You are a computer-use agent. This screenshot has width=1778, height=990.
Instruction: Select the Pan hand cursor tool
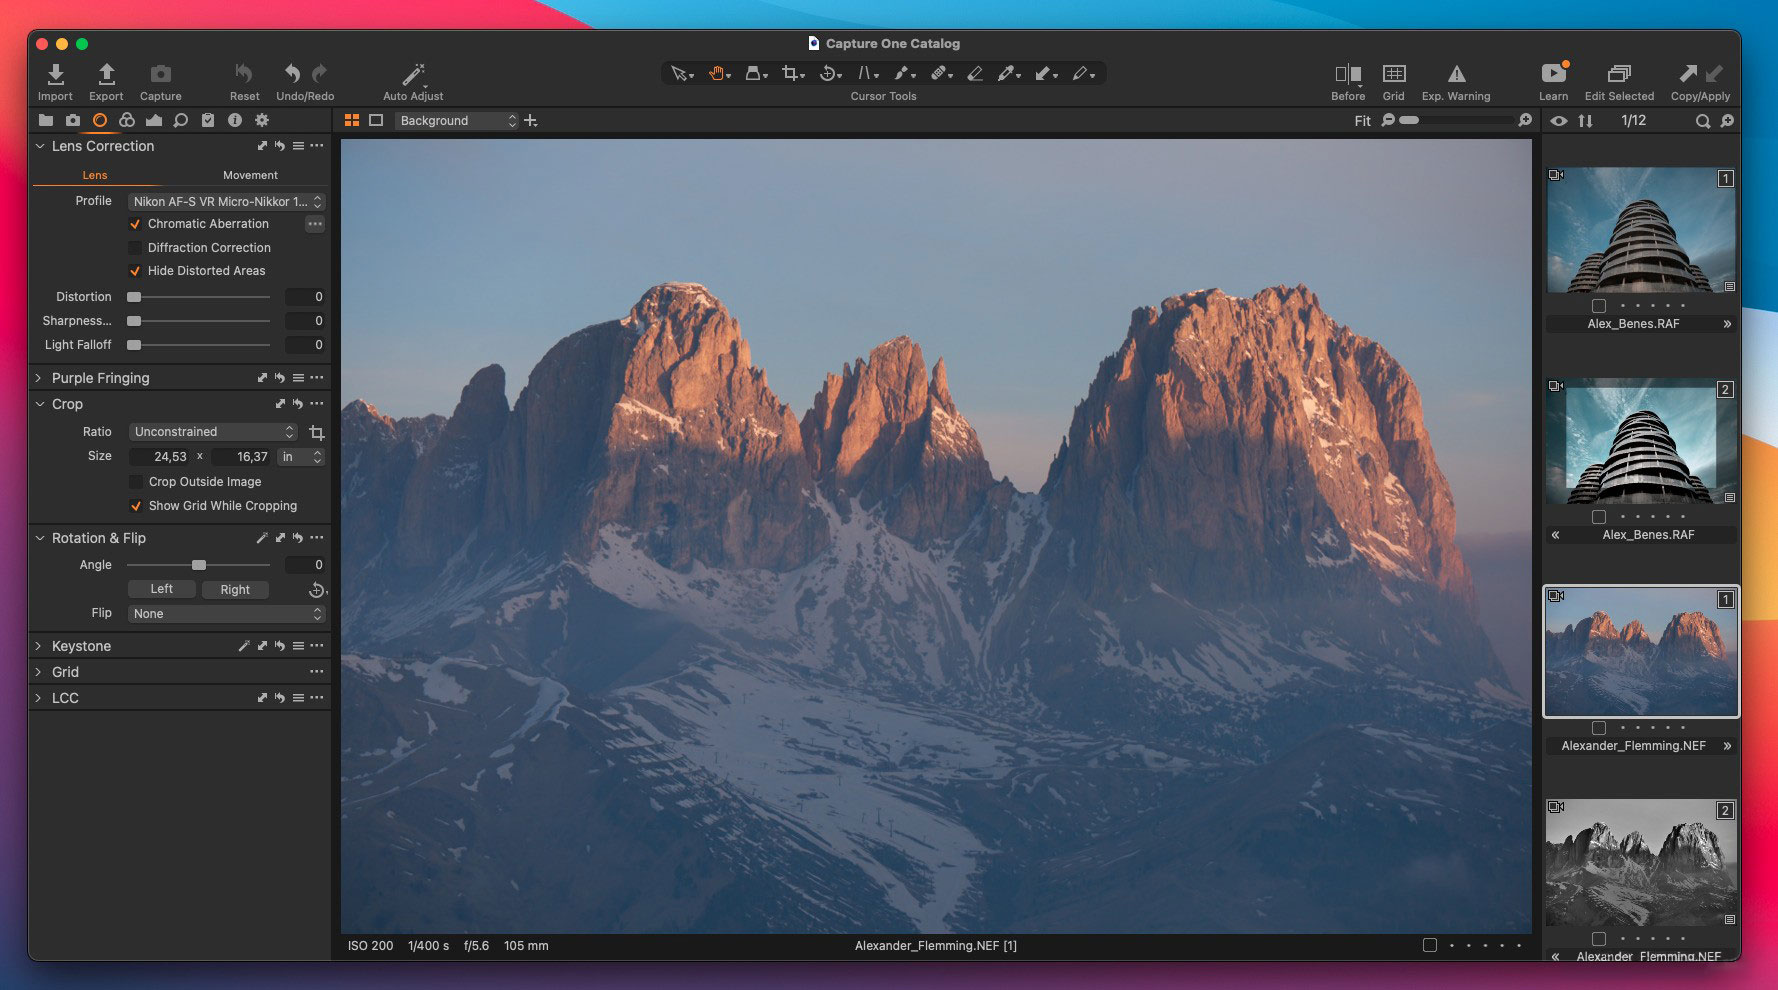click(717, 74)
